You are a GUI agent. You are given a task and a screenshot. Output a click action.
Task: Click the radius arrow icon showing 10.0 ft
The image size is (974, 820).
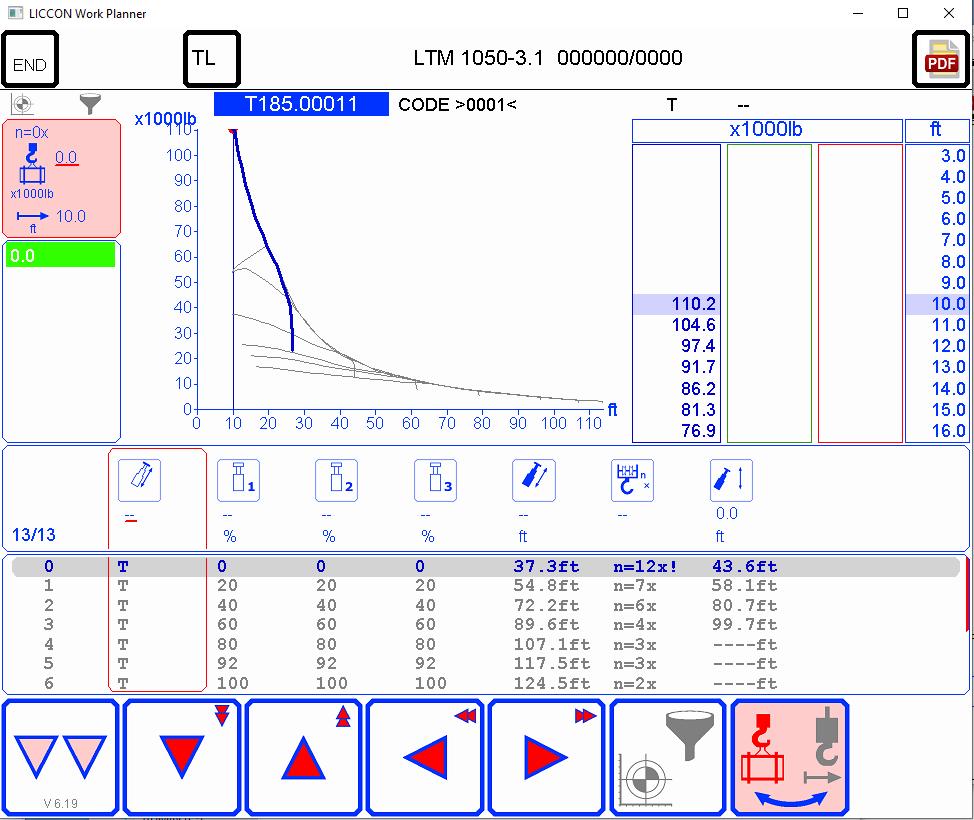pos(32,216)
